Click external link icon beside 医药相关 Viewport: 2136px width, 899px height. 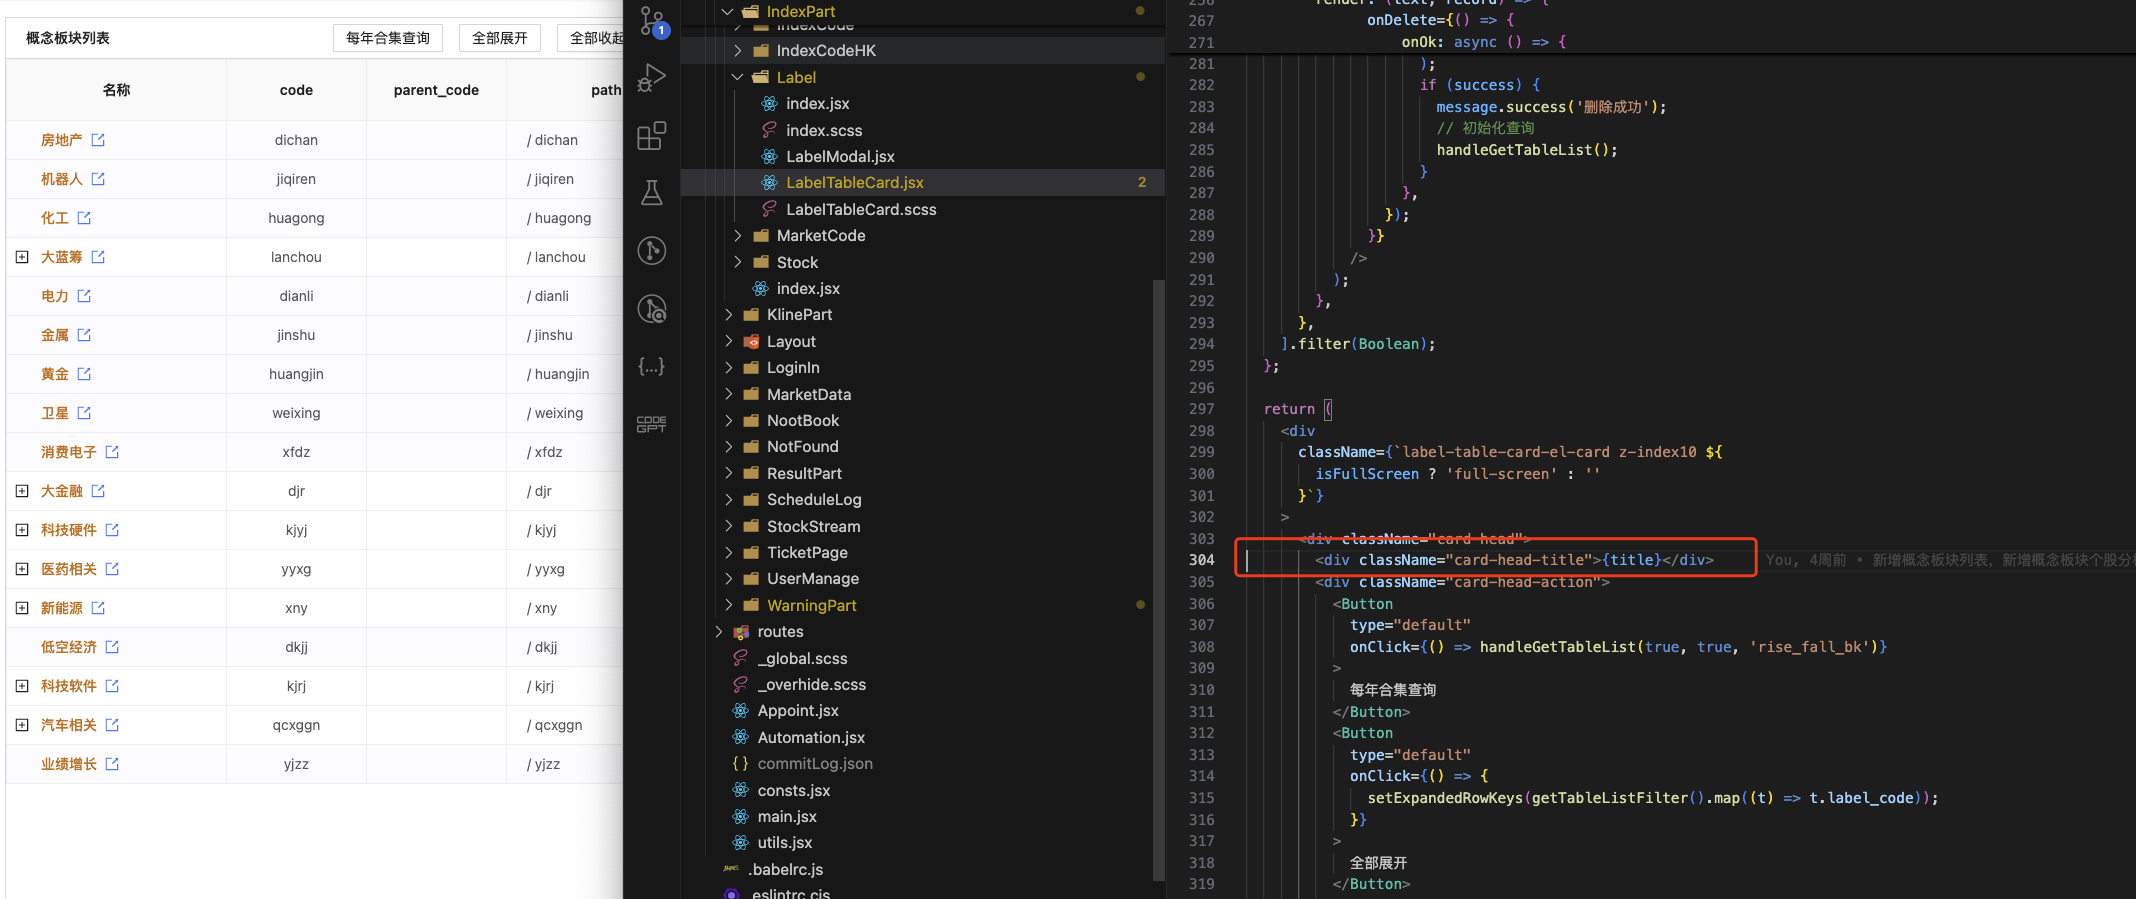point(112,569)
